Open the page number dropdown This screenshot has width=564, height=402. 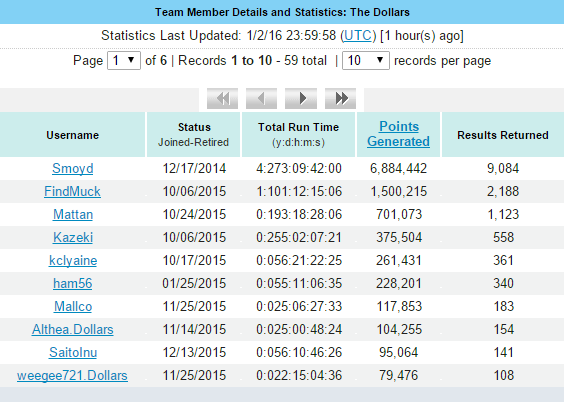(x=124, y=60)
